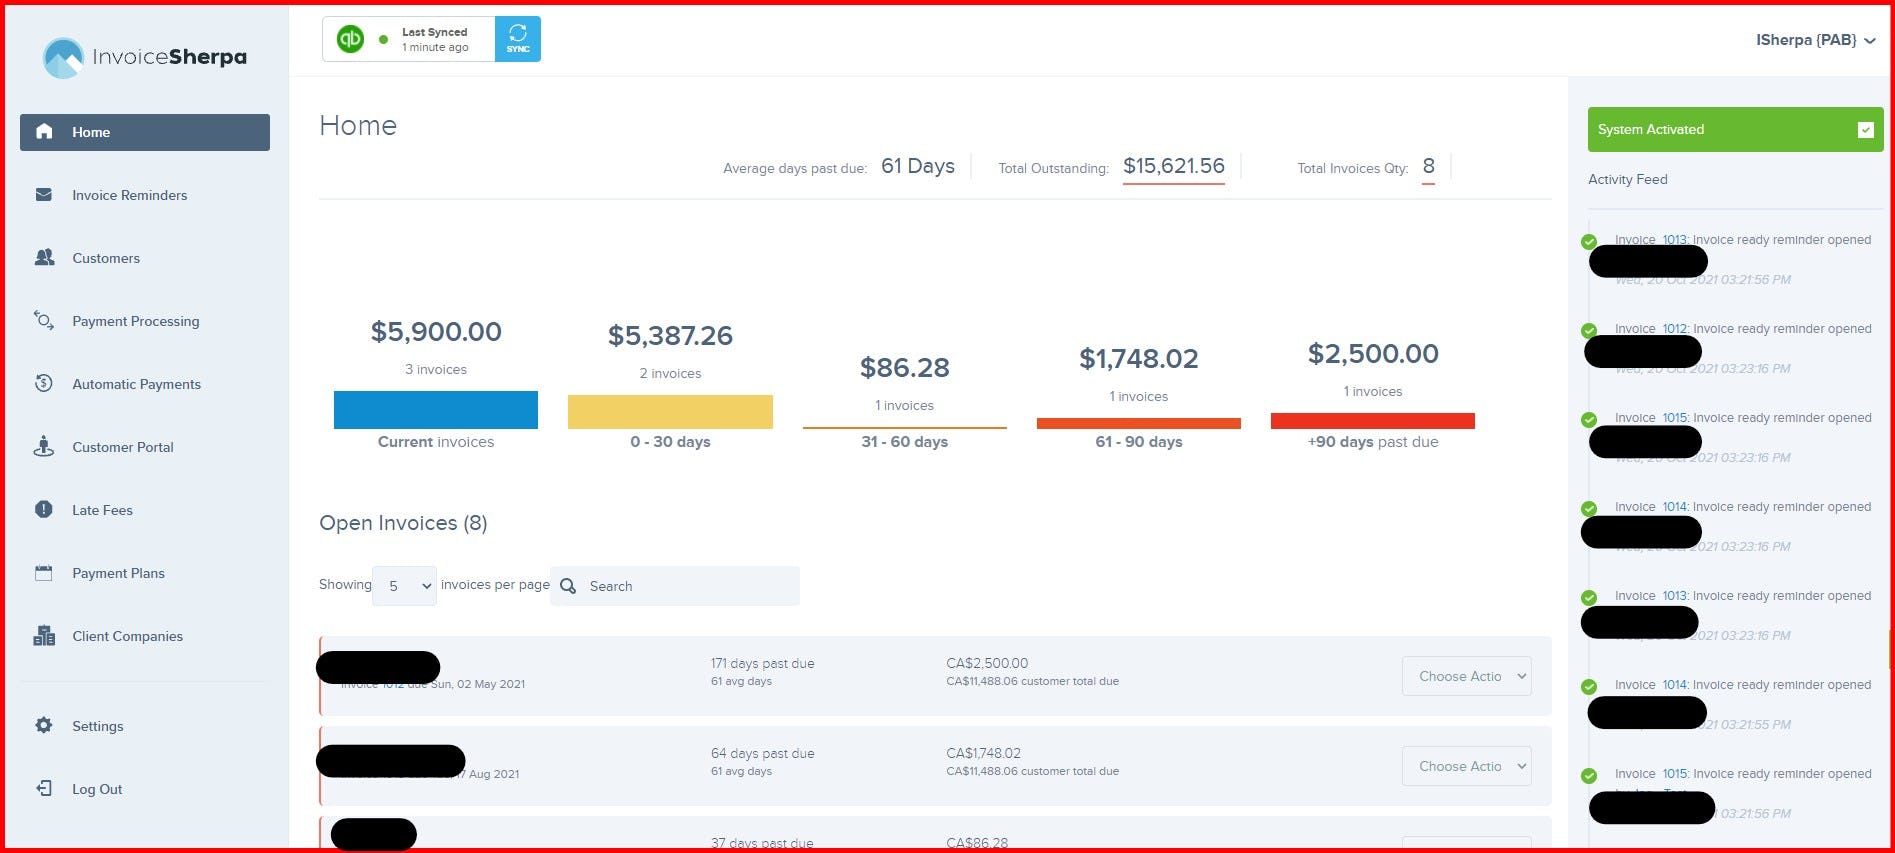Click the red +90 days past due bar
Image resolution: width=1895 pixels, height=853 pixels.
(x=1373, y=421)
